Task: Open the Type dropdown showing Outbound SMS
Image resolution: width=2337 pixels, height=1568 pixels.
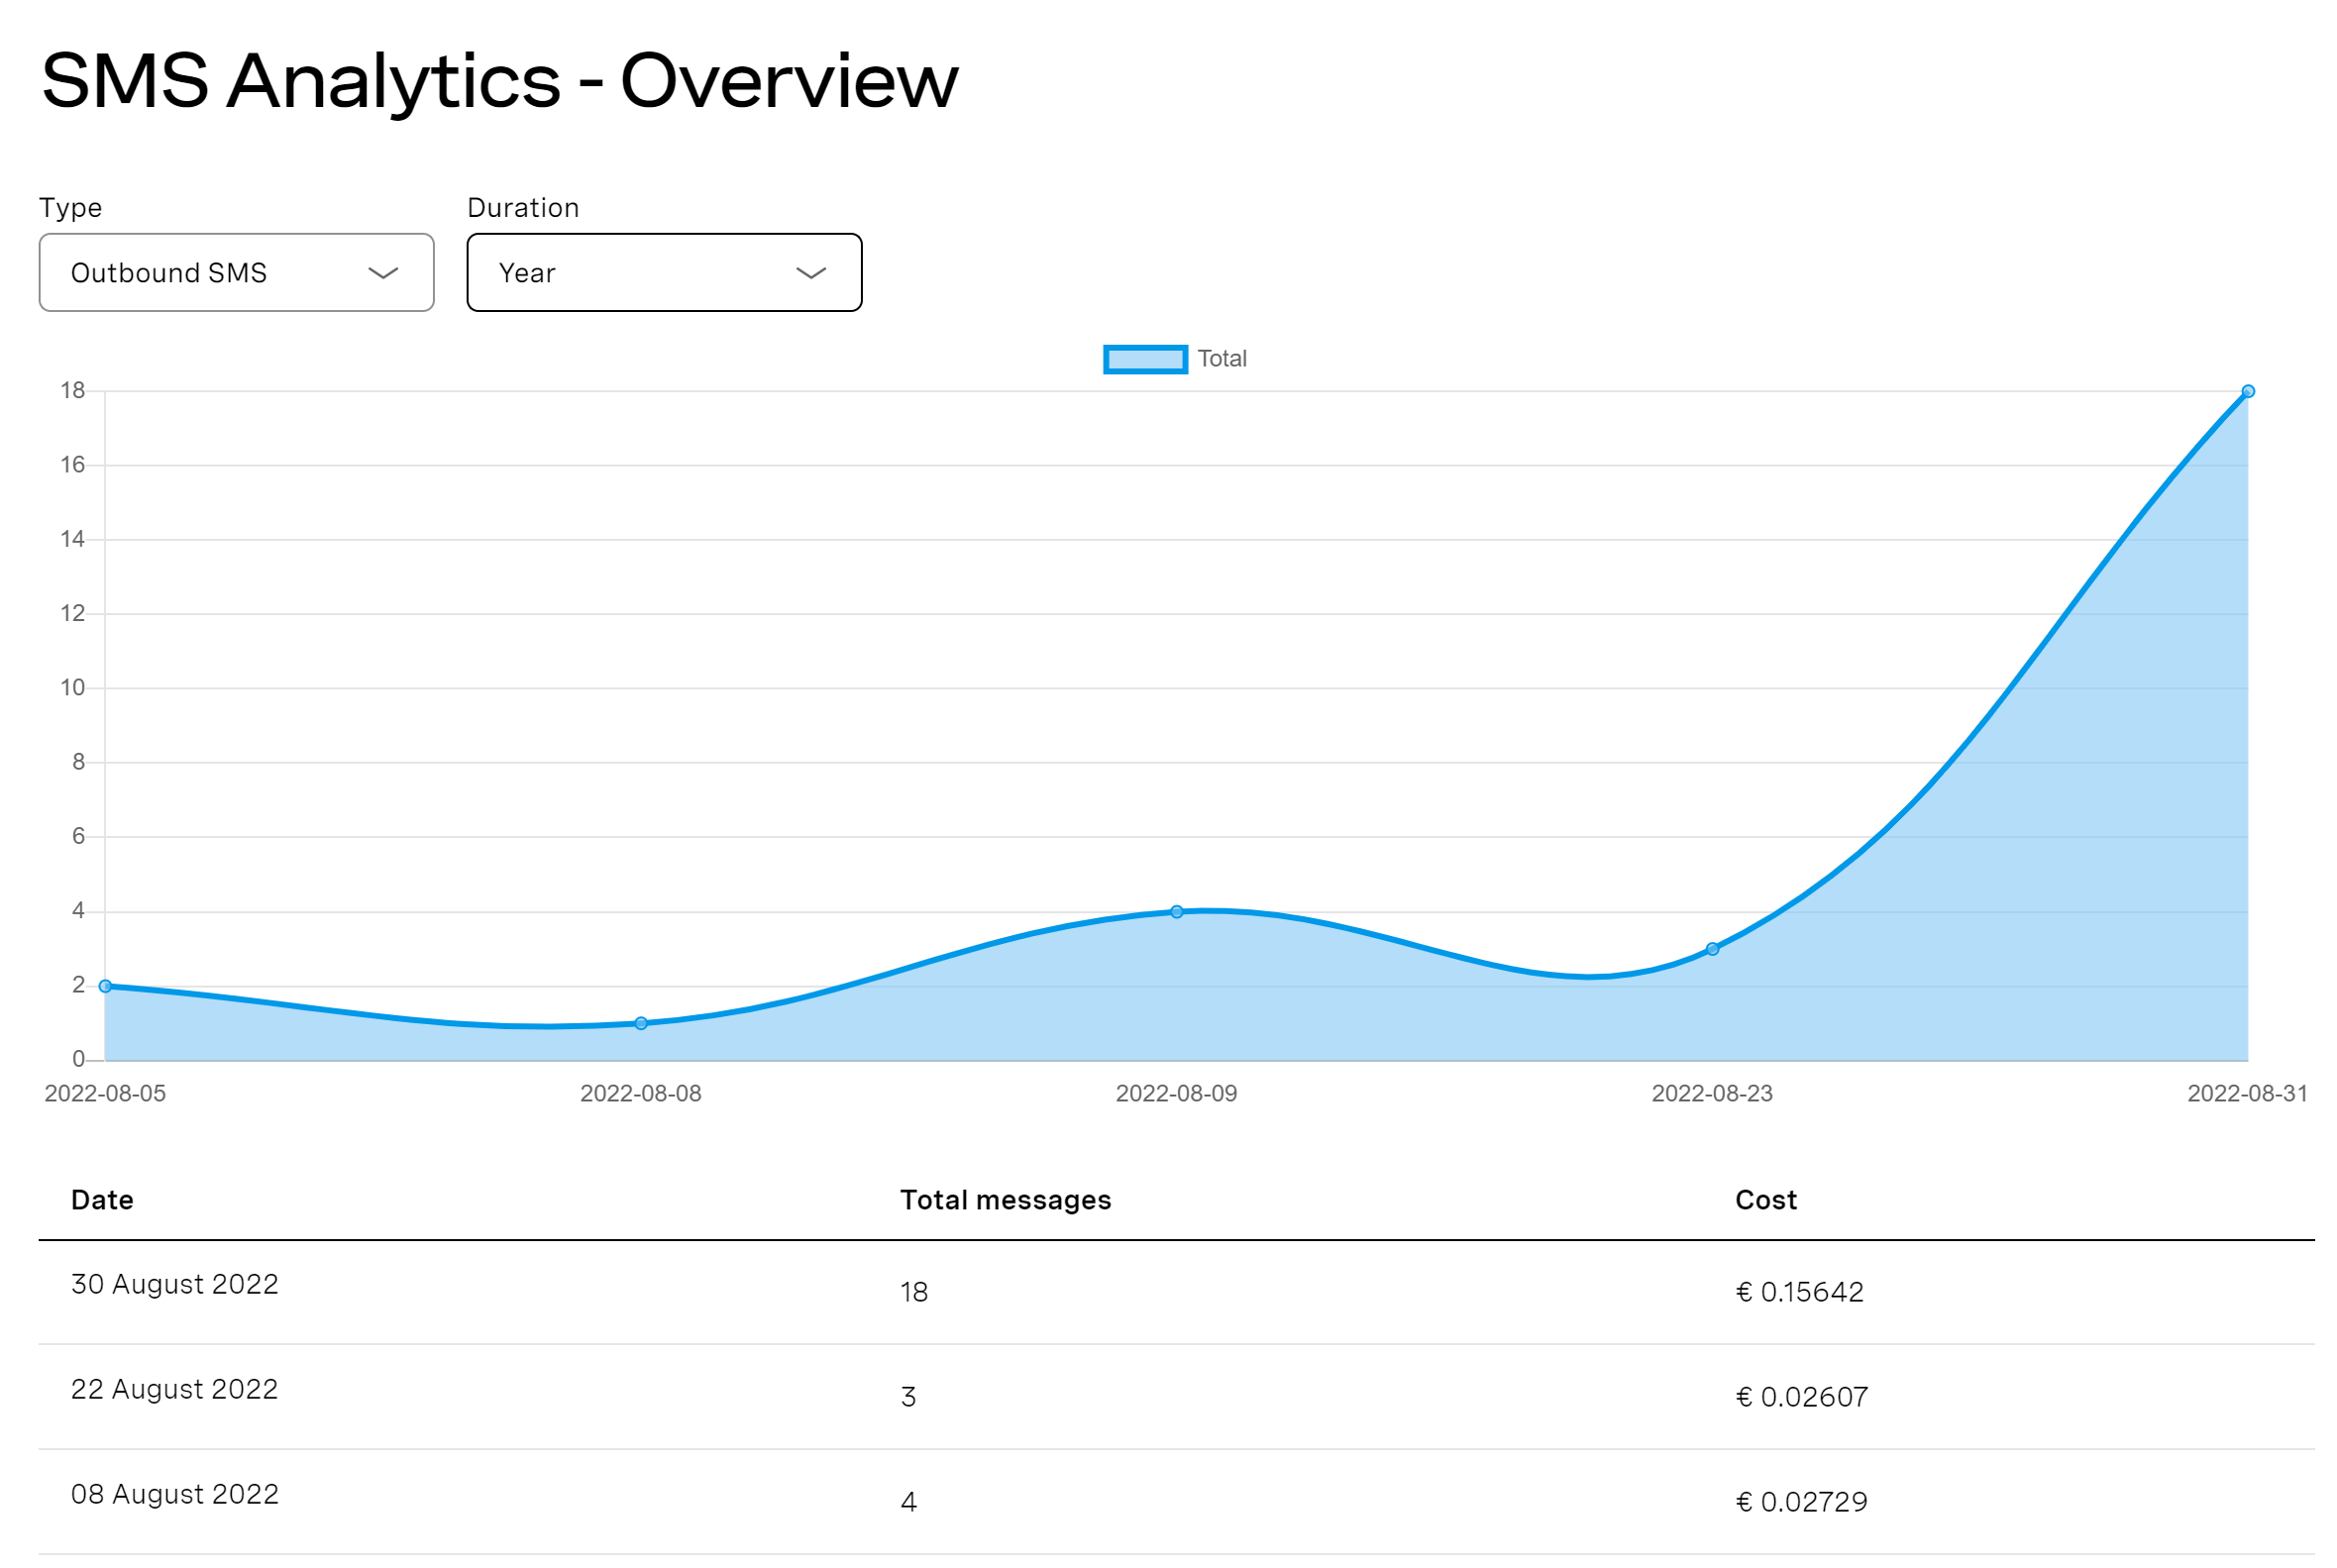Action: pos(236,273)
